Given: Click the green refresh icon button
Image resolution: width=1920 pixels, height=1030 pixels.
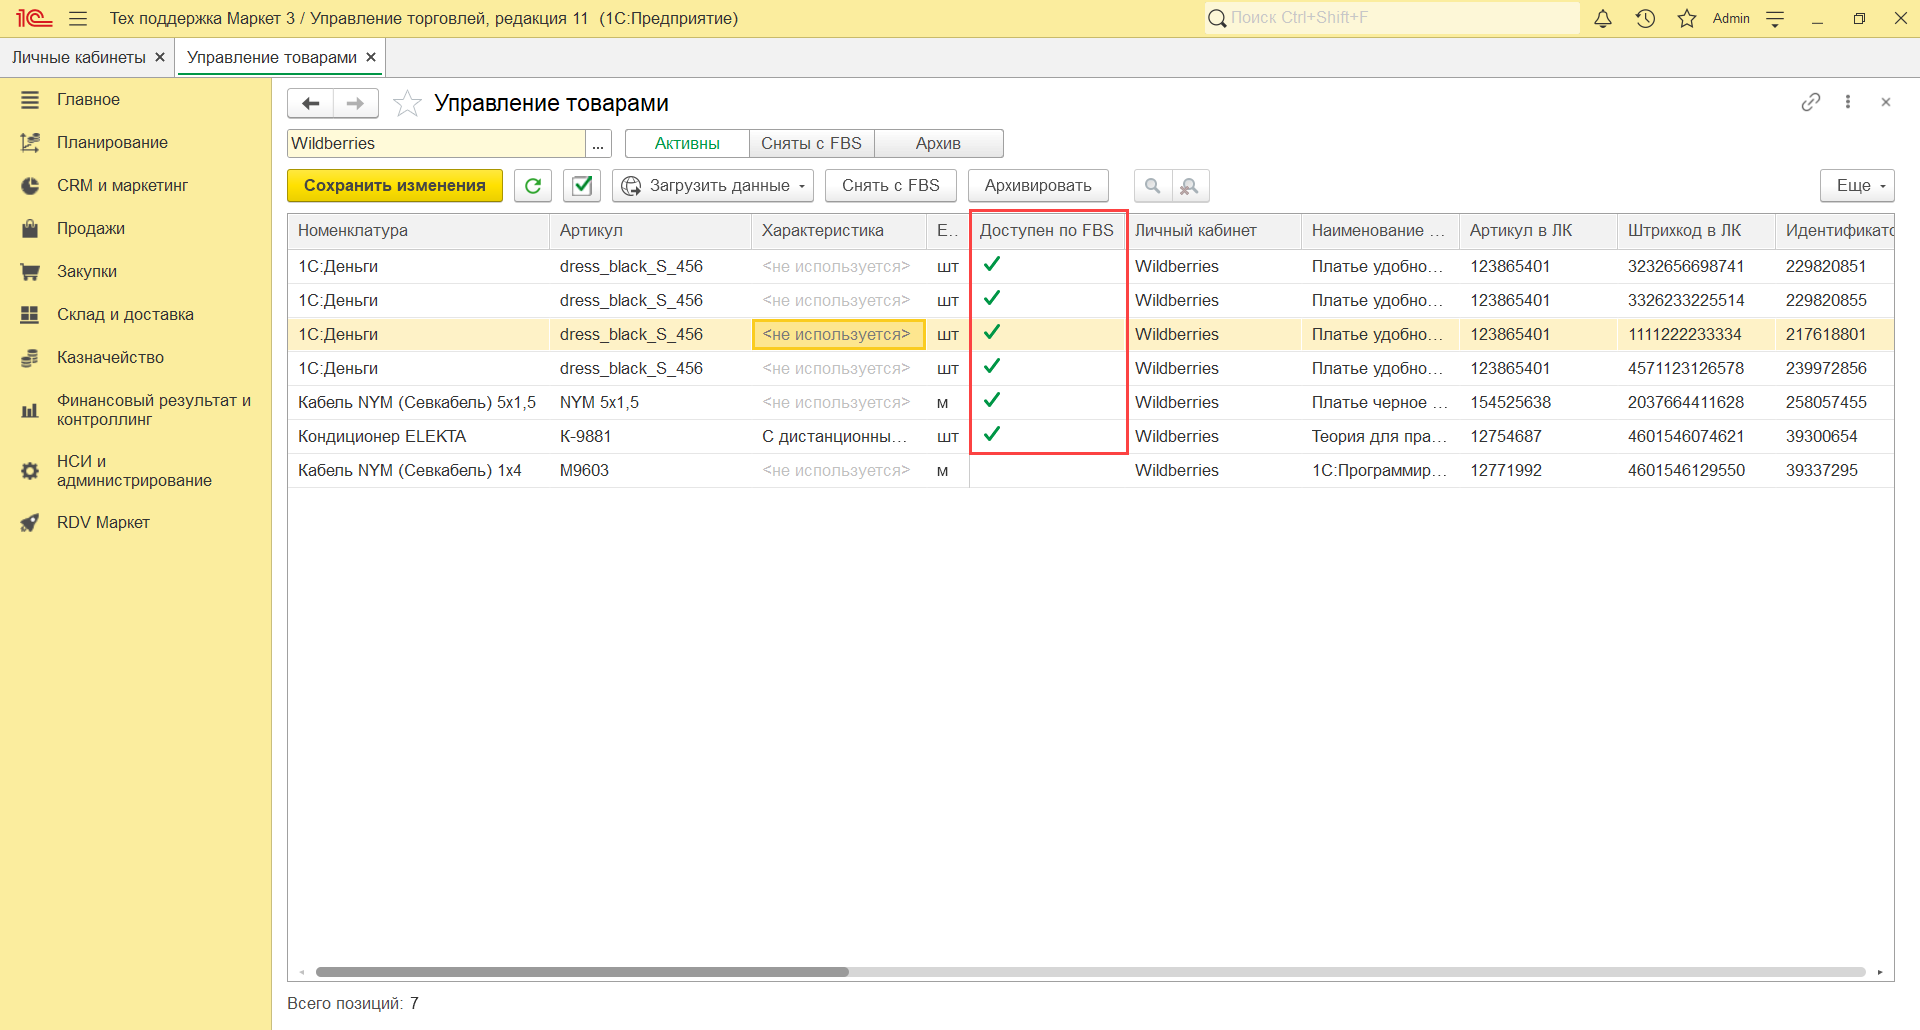Looking at the screenshot, I should (x=533, y=186).
